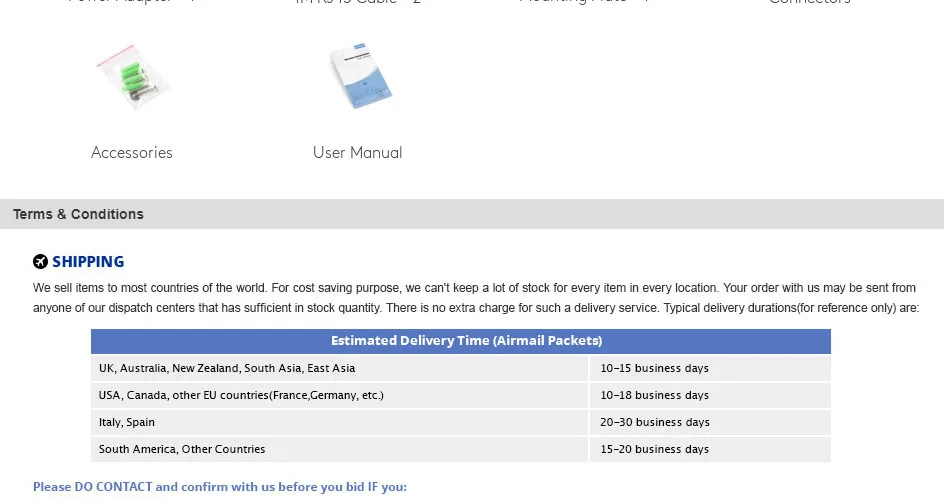Click the 20-30 business days cell
The width and height of the screenshot is (944, 500).
[710, 422]
